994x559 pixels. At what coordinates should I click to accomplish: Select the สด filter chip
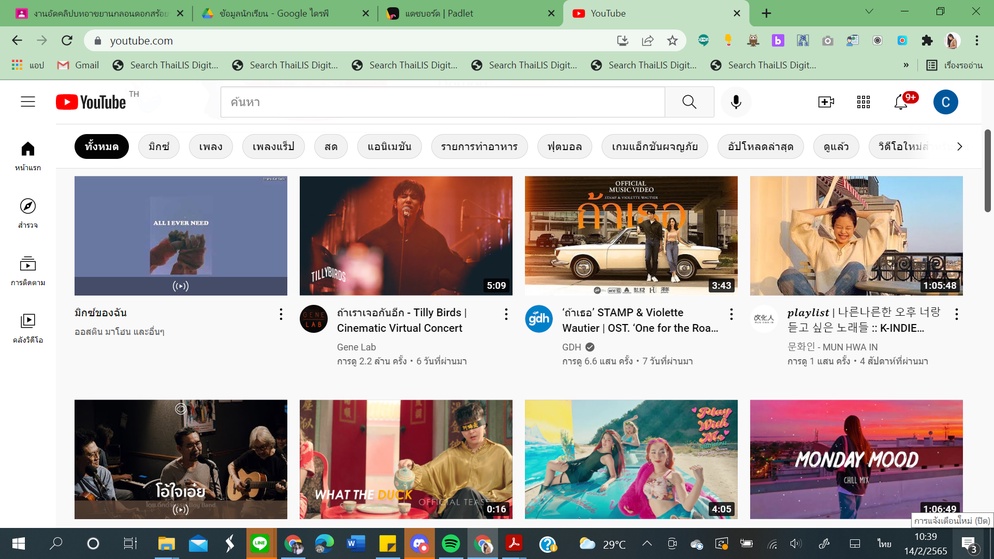[x=331, y=146]
